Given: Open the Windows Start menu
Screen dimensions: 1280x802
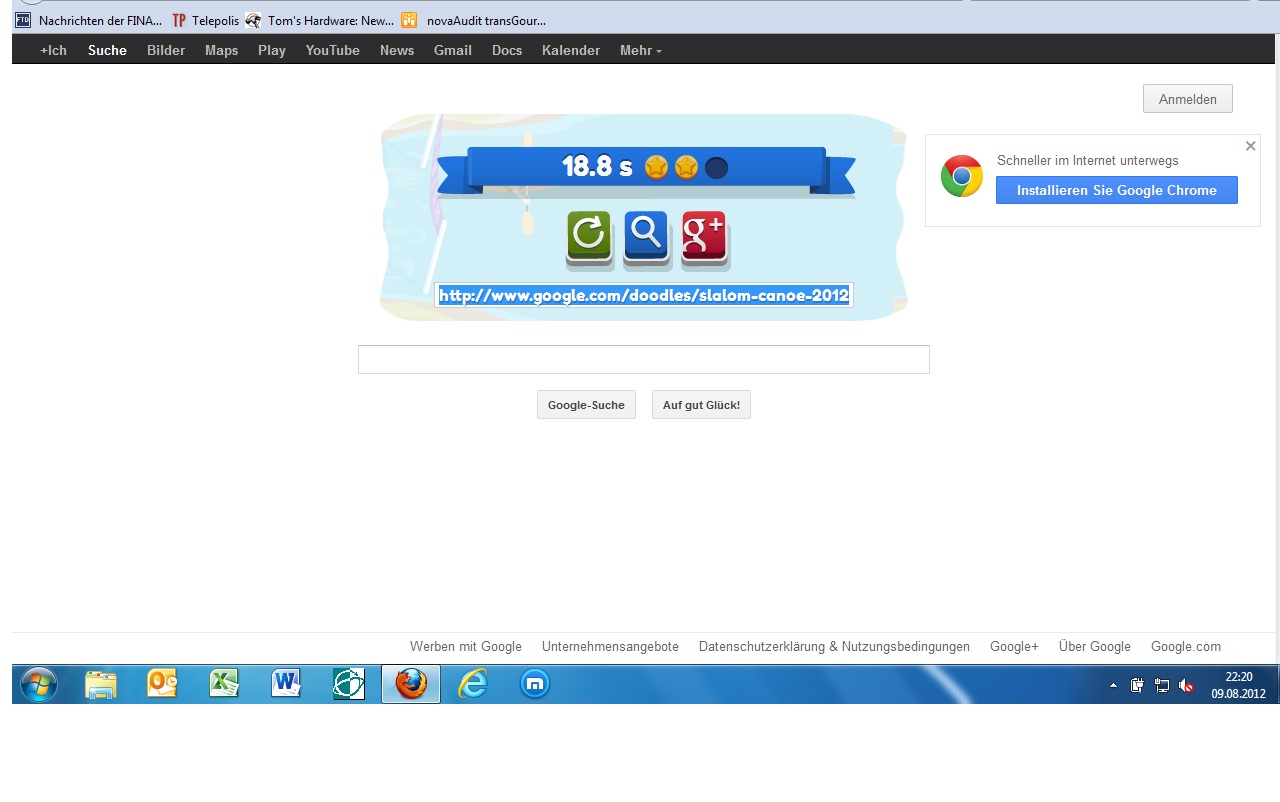Looking at the screenshot, I should (x=38, y=684).
